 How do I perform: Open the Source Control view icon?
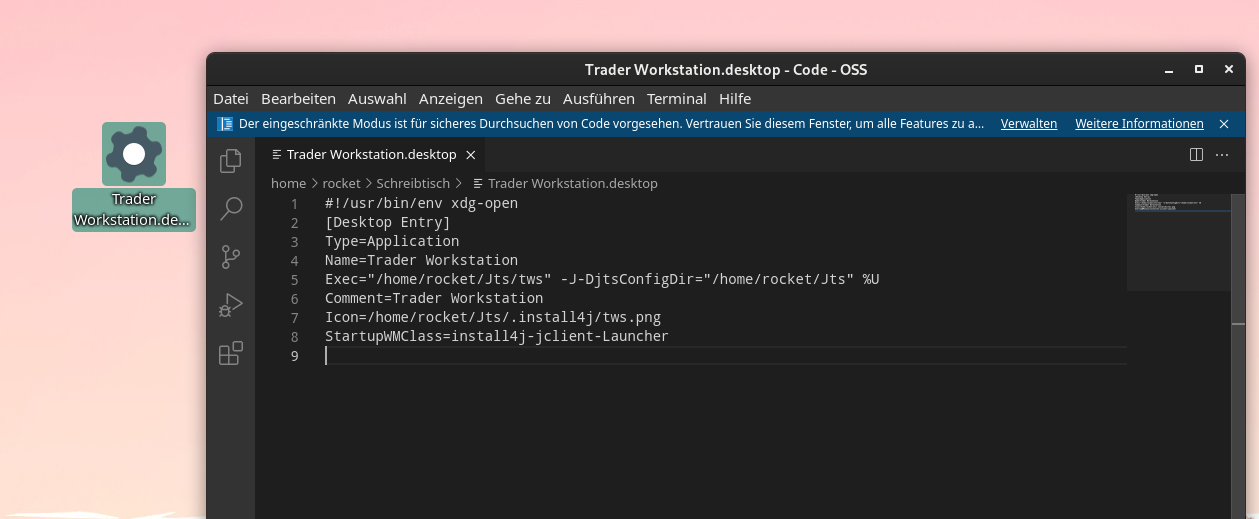pyautogui.click(x=231, y=257)
